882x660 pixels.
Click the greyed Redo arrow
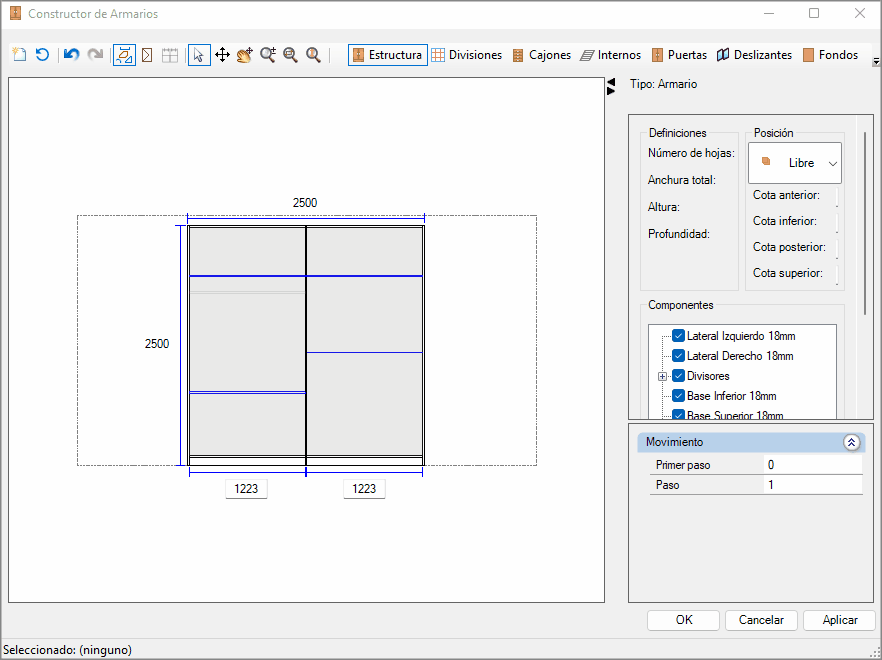95,55
